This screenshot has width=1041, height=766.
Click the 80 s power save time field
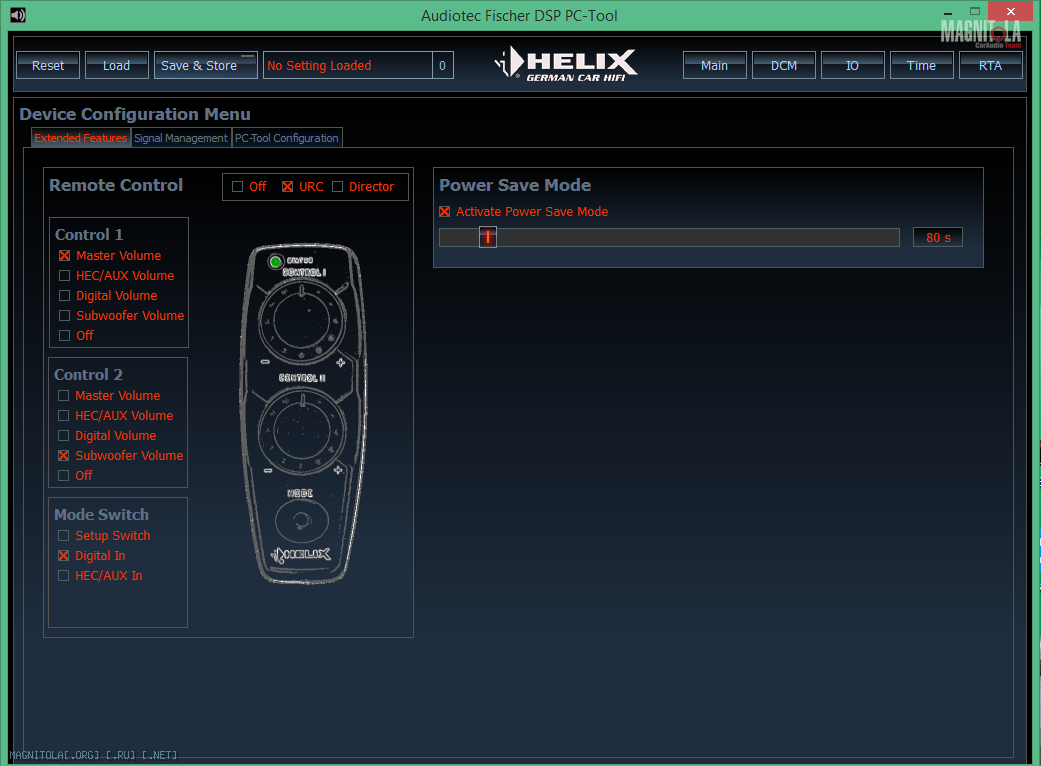(937, 237)
